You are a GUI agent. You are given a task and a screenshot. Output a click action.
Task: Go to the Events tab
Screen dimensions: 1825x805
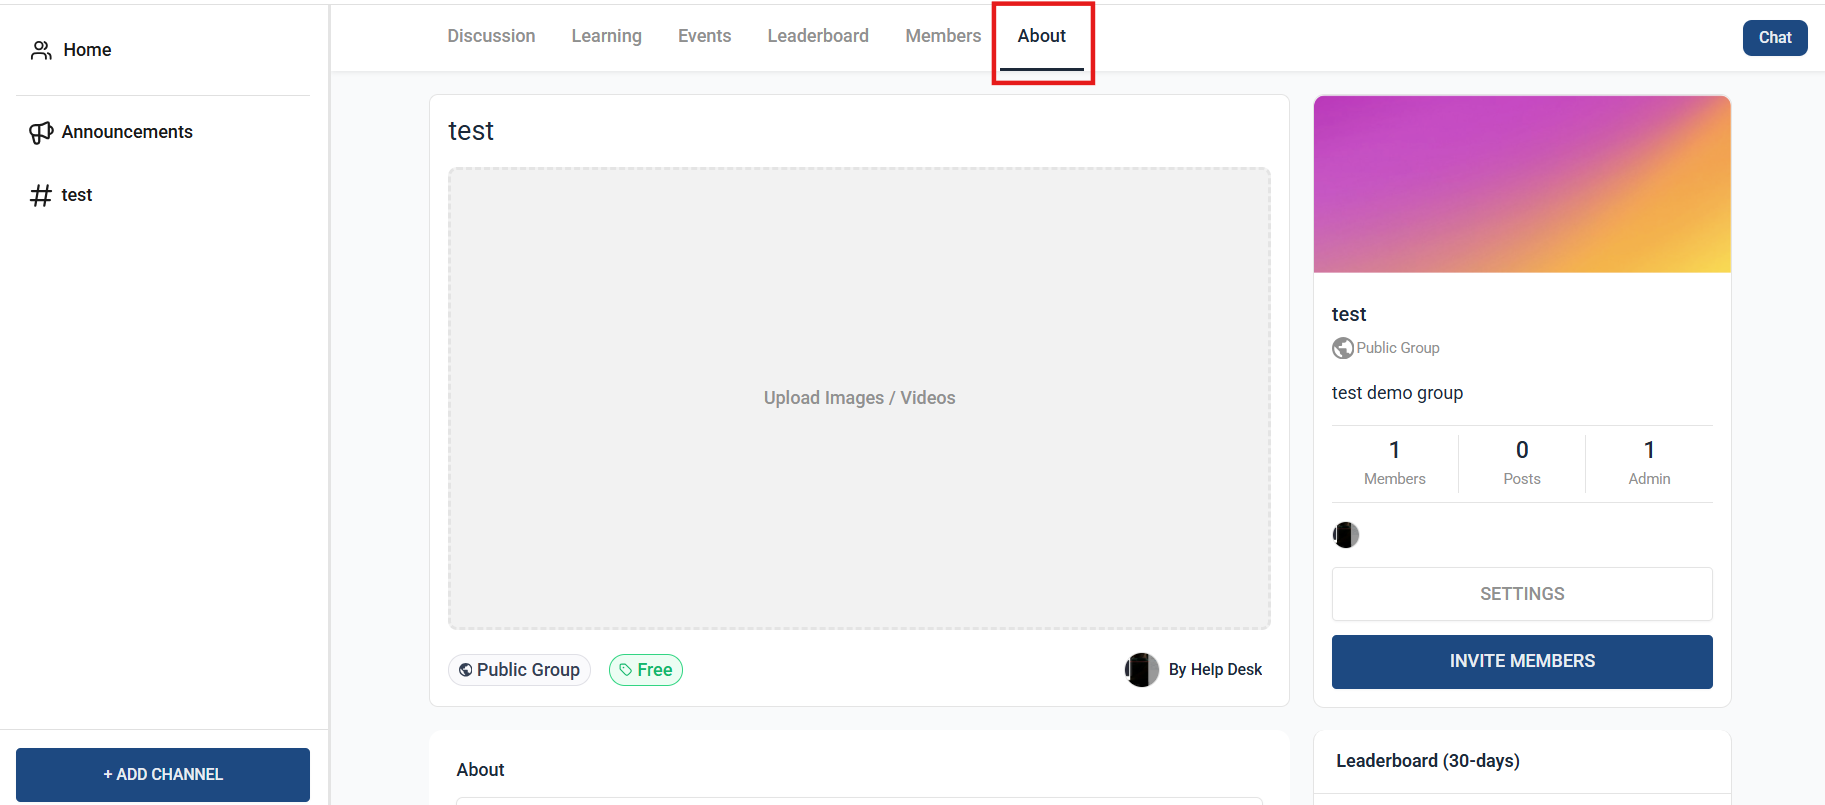pos(704,36)
